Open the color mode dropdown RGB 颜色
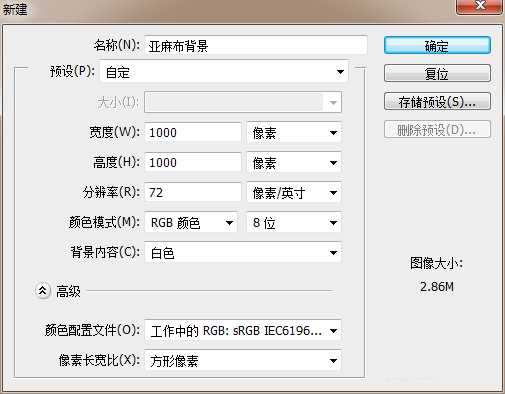The height and width of the screenshot is (394, 505). pyautogui.click(x=191, y=222)
